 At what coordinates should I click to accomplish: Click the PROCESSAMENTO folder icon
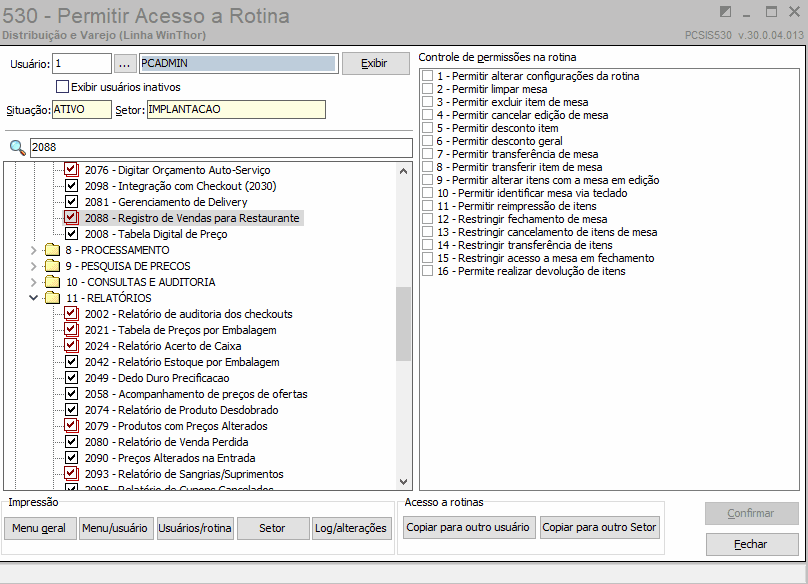click(x=52, y=250)
